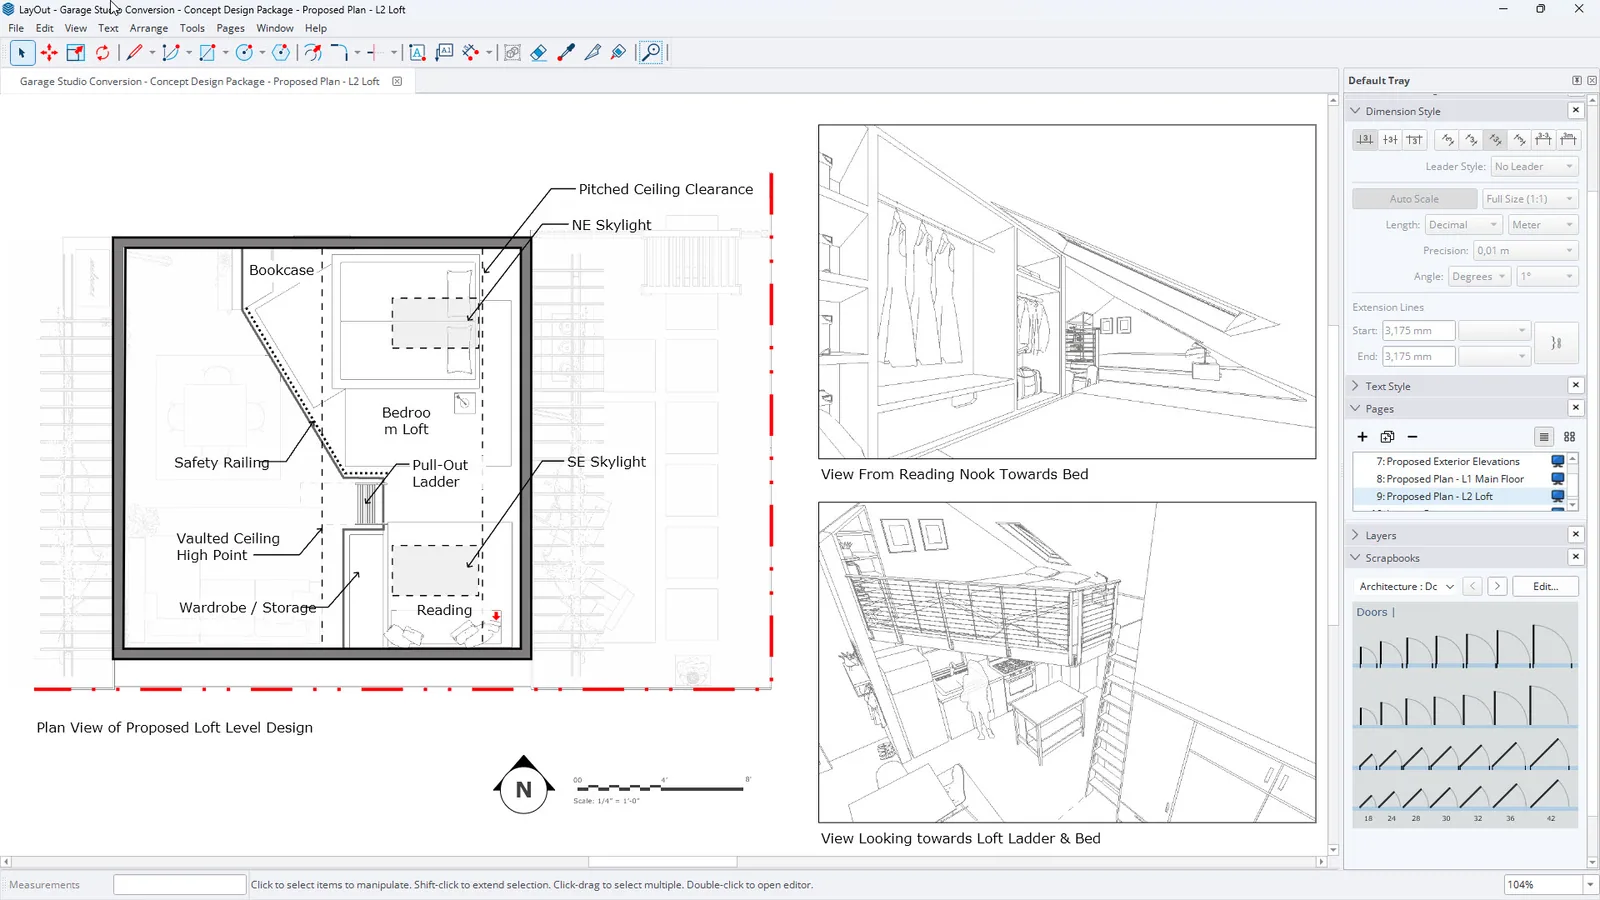Image resolution: width=1600 pixels, height=900 pixels.
Task: Open the Tools menu
Action: coord(192,28)
